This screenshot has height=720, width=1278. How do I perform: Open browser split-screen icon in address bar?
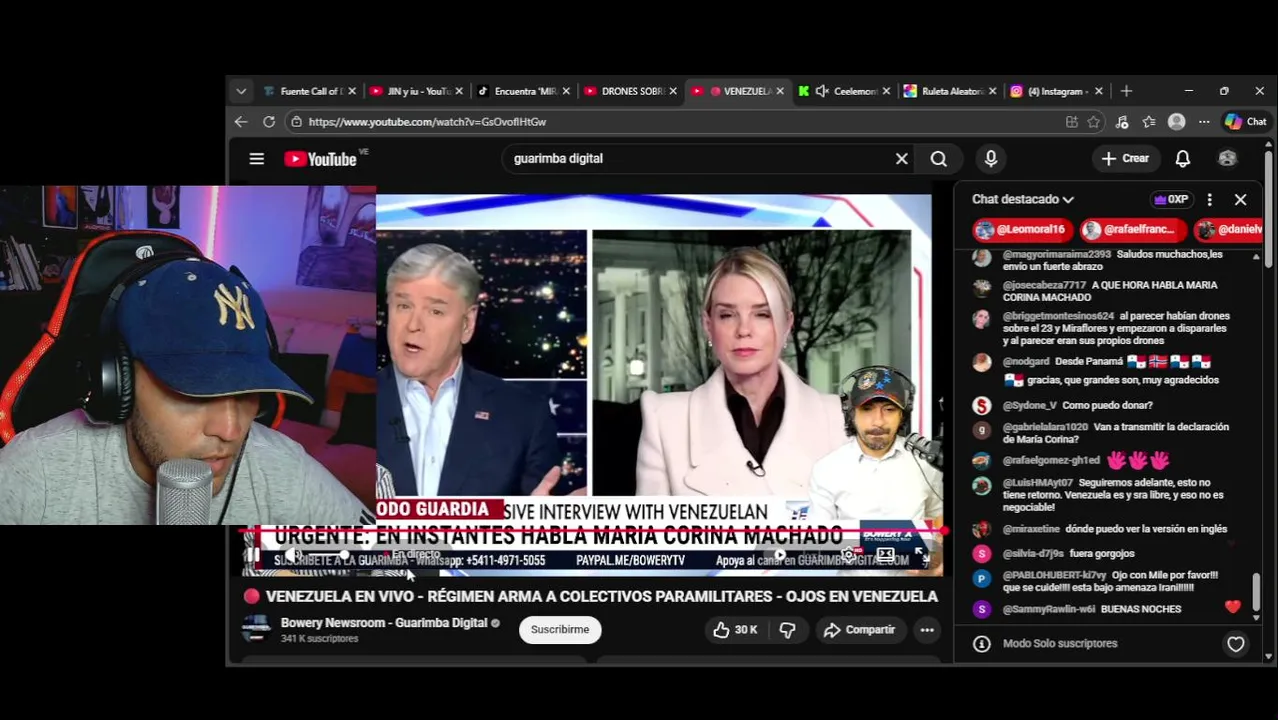1072,122
